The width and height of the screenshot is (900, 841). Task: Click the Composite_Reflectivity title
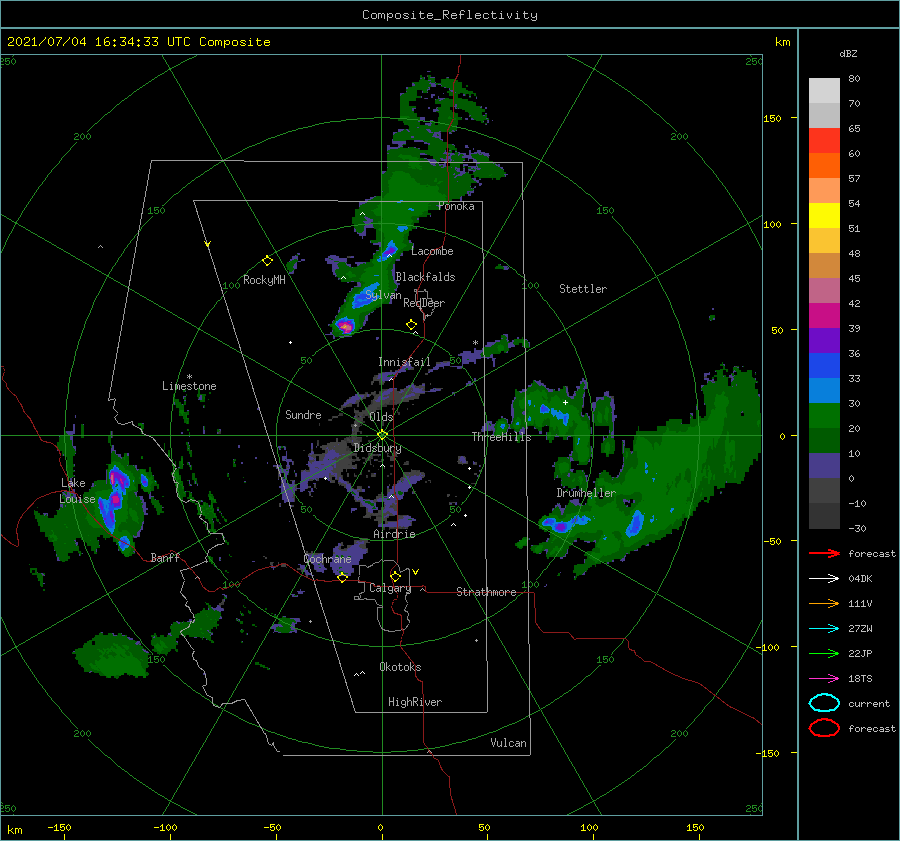[450, 15]
